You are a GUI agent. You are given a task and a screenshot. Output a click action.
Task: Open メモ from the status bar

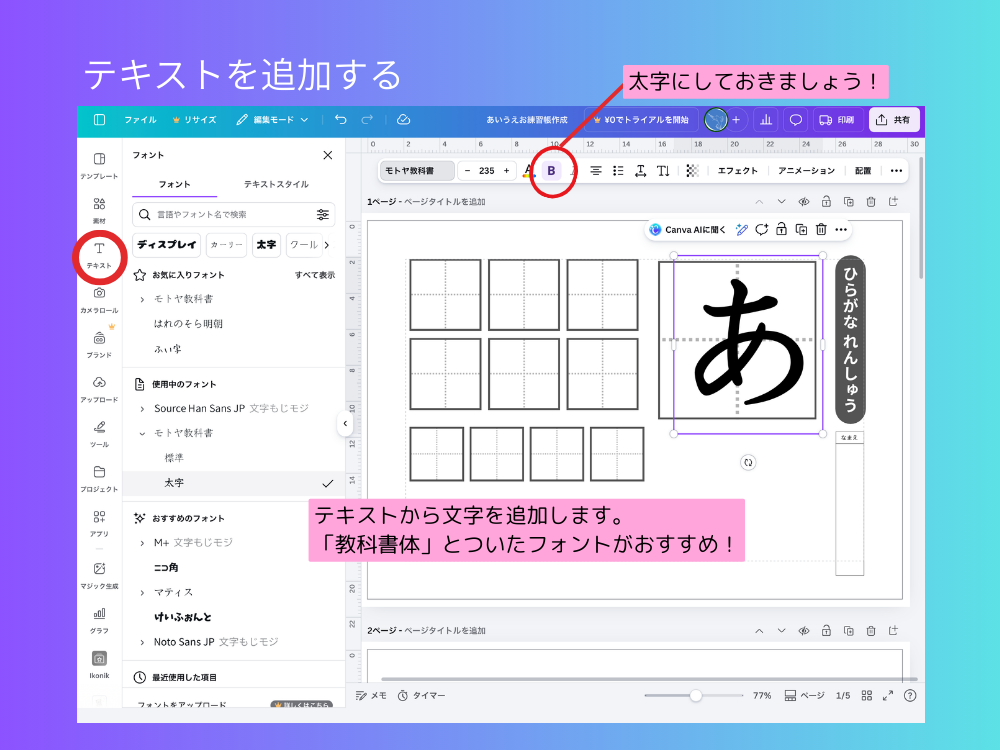[x=370, y=695]
